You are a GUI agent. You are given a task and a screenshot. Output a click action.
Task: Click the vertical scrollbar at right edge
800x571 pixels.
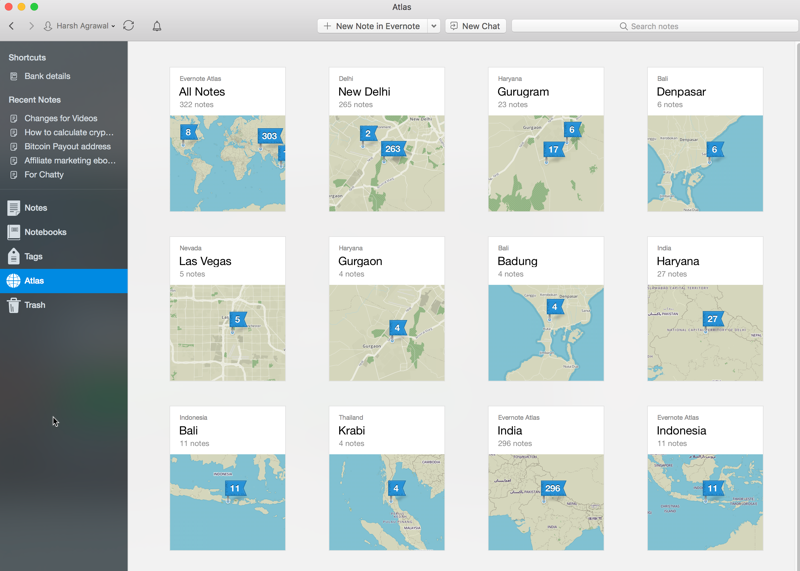click(x=797, y=306)
